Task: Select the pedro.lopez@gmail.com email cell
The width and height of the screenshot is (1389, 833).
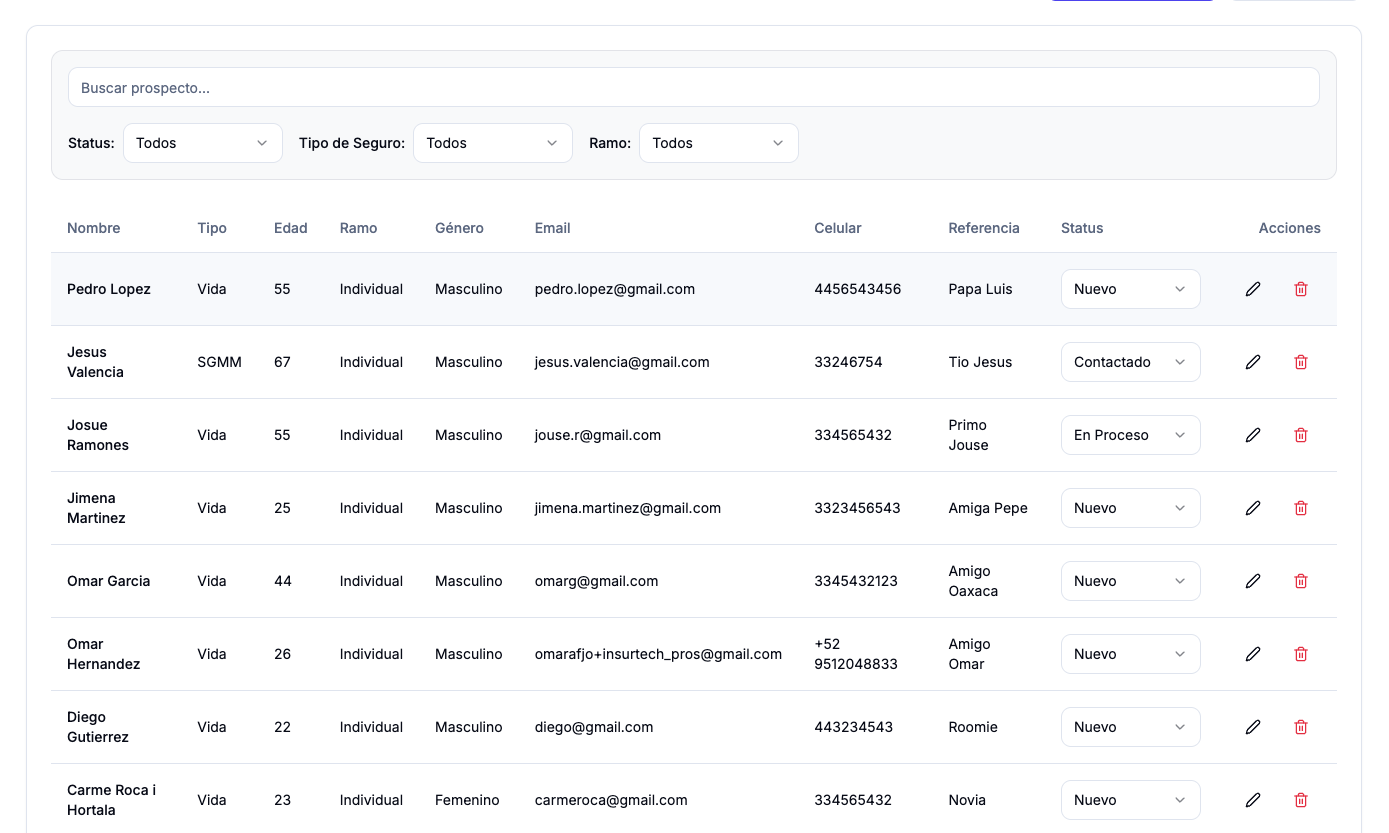Action: [x=614, y=289]
